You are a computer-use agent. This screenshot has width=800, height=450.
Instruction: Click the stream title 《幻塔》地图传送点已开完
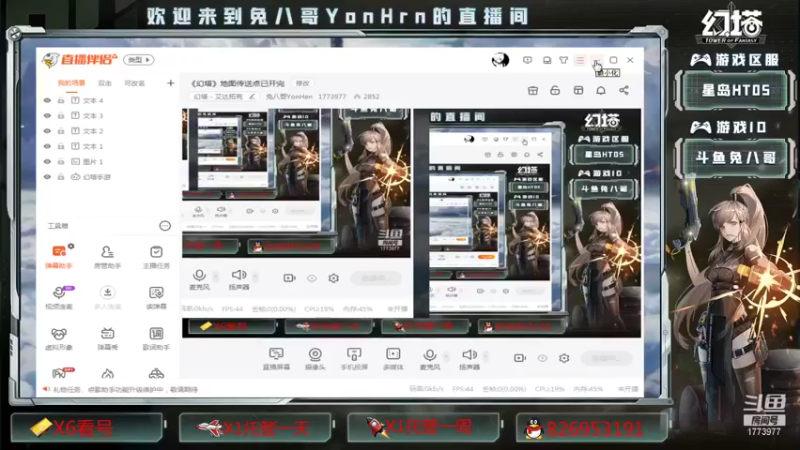pos(238,83)
